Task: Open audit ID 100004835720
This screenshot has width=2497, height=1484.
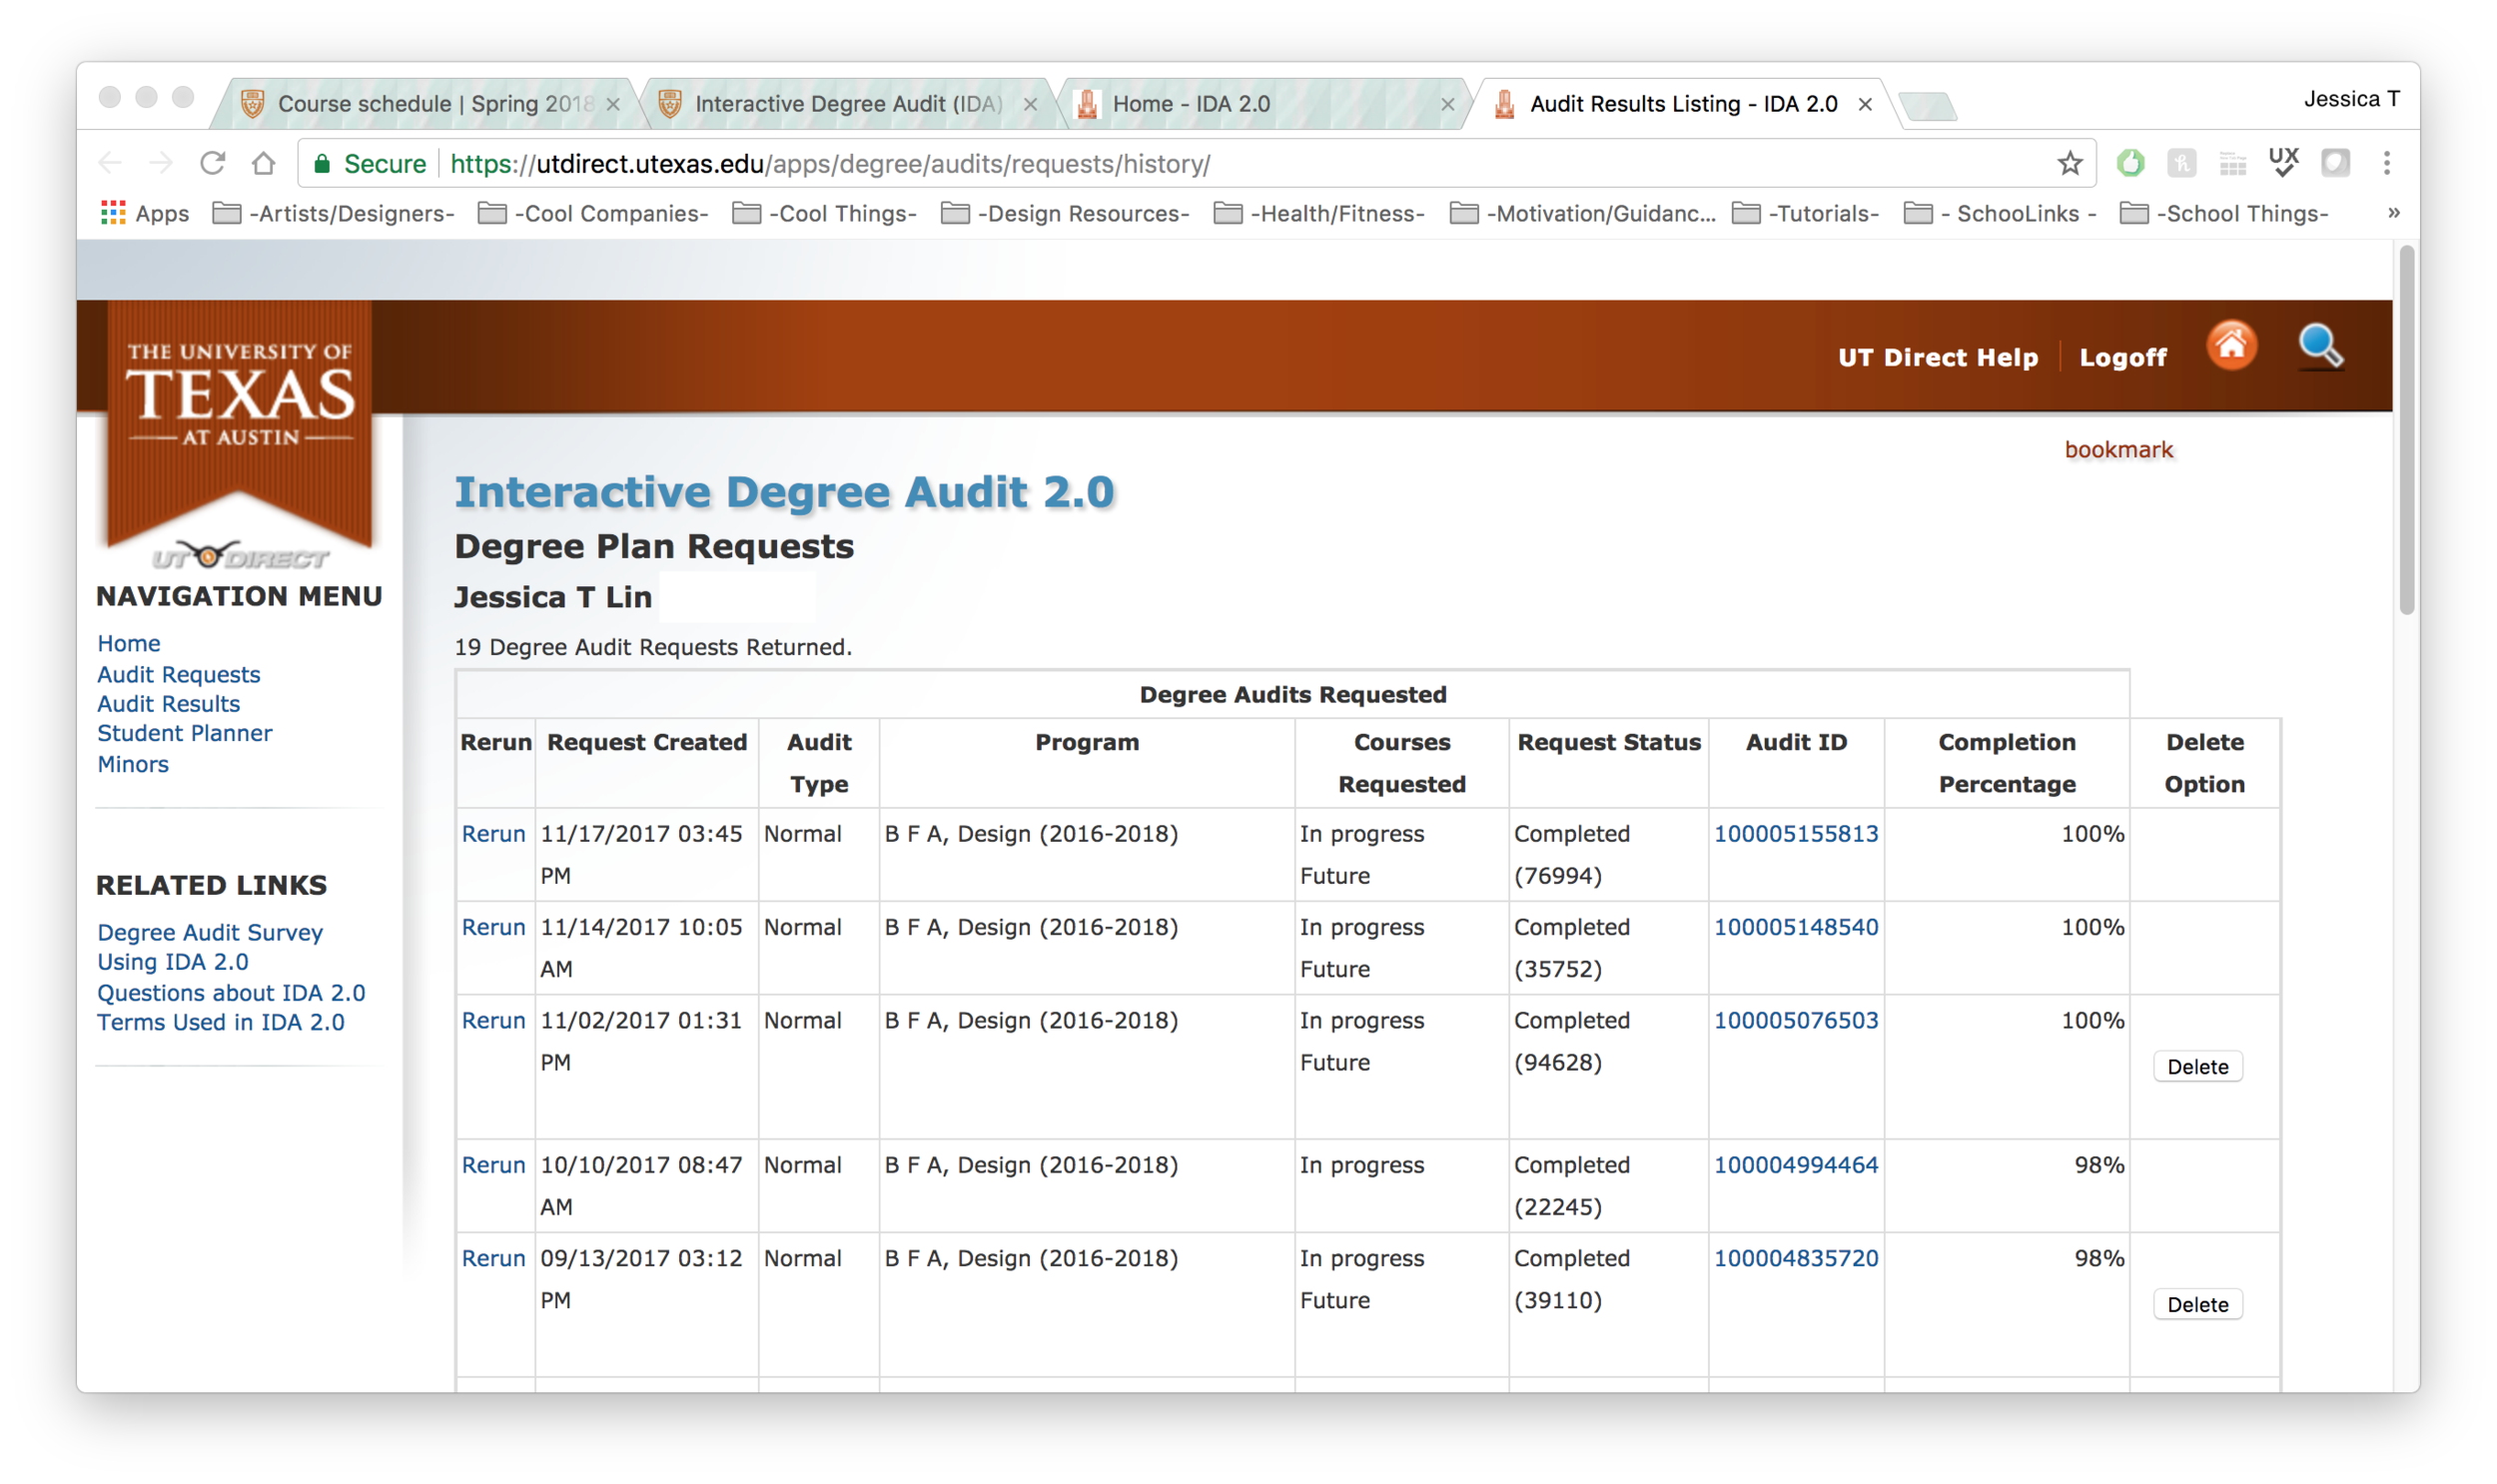Action: (x=1796, y=1258)
